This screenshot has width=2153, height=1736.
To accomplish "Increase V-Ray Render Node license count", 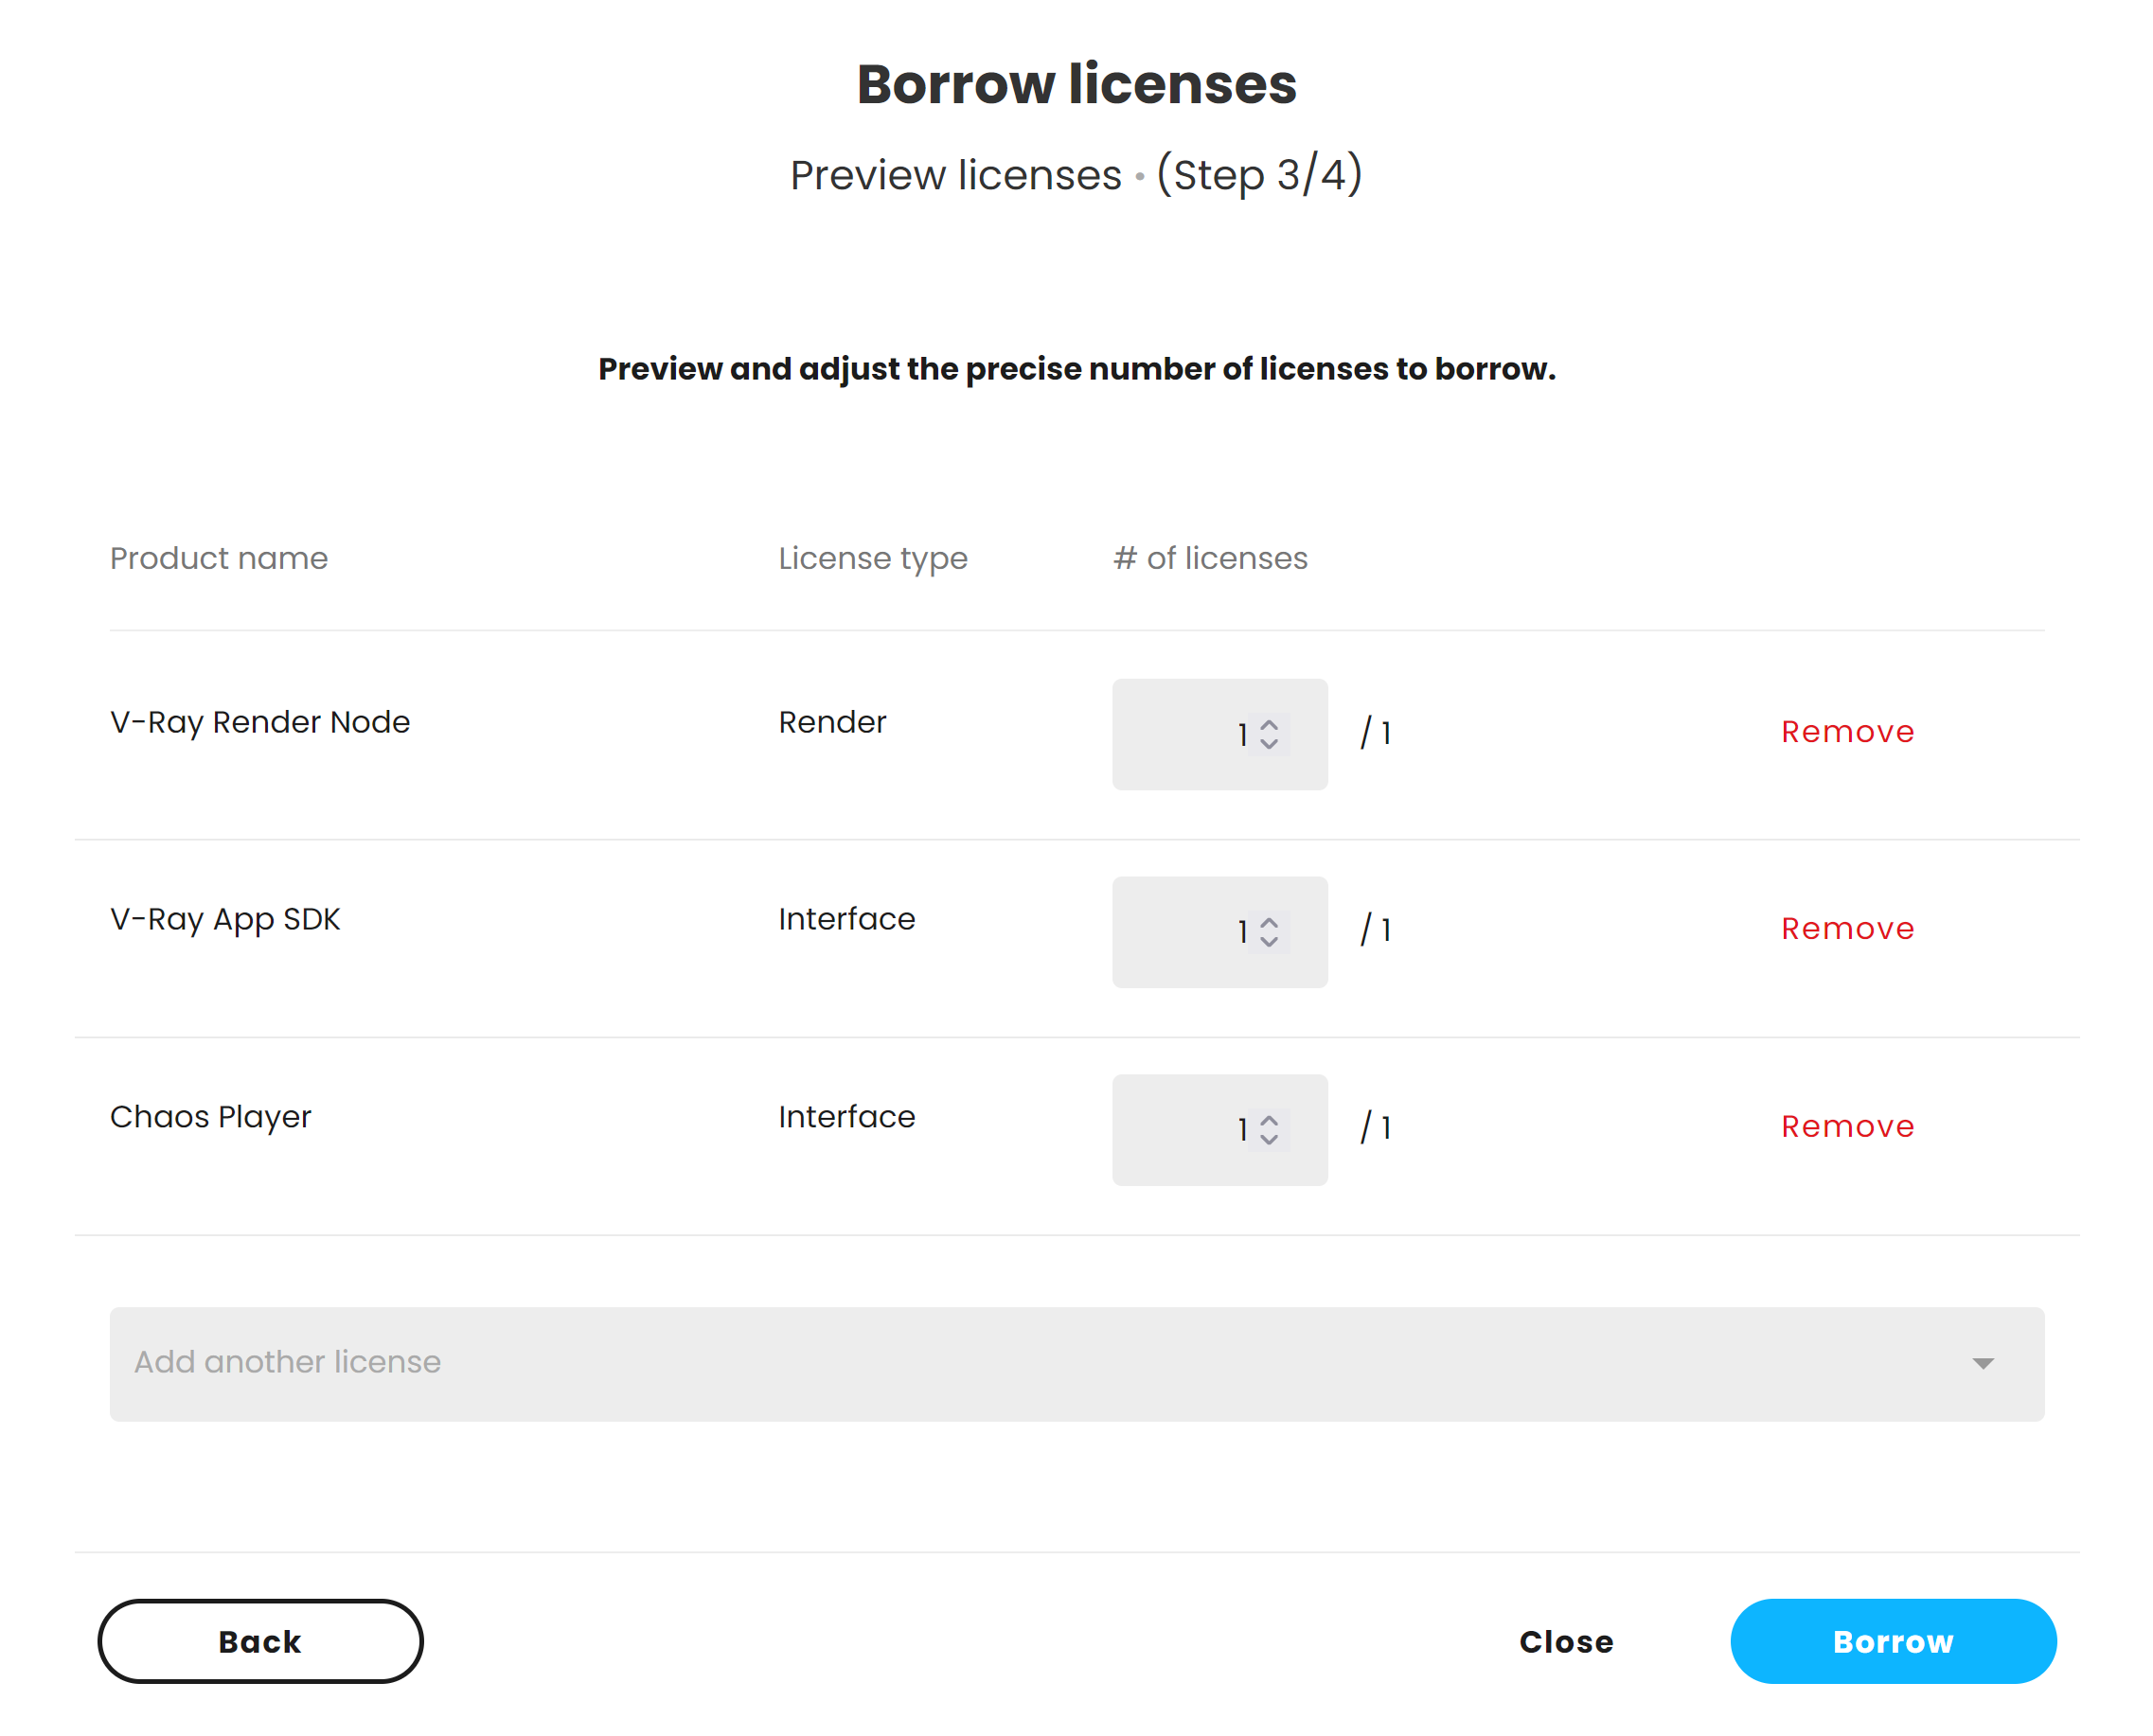I will coord(1268,725).
